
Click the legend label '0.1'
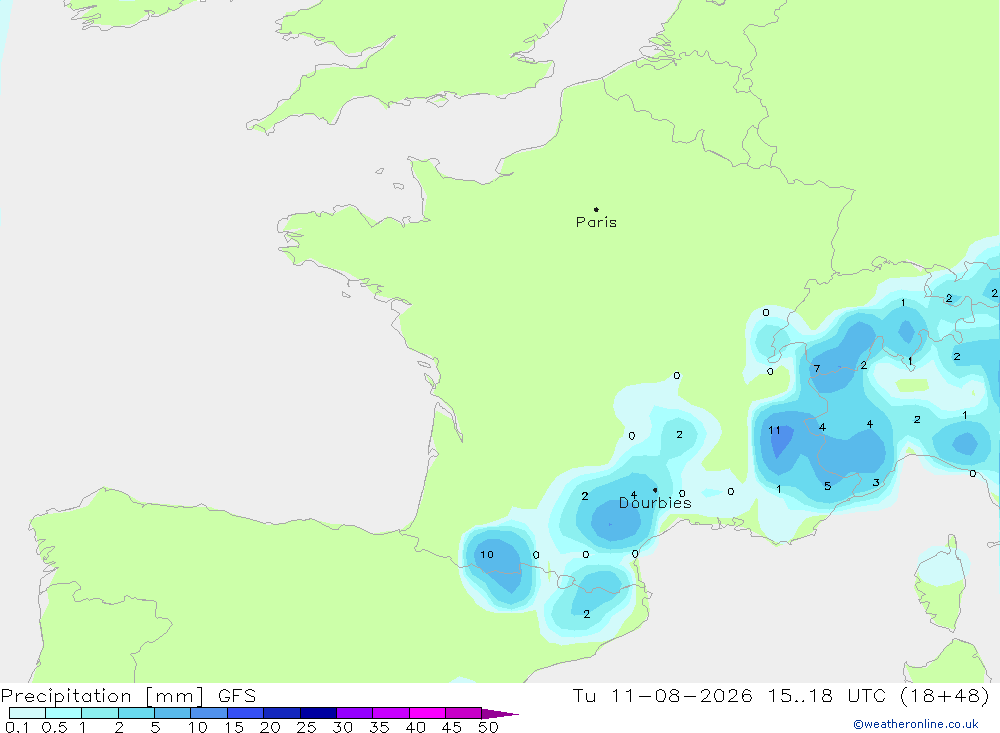(17, 727)
